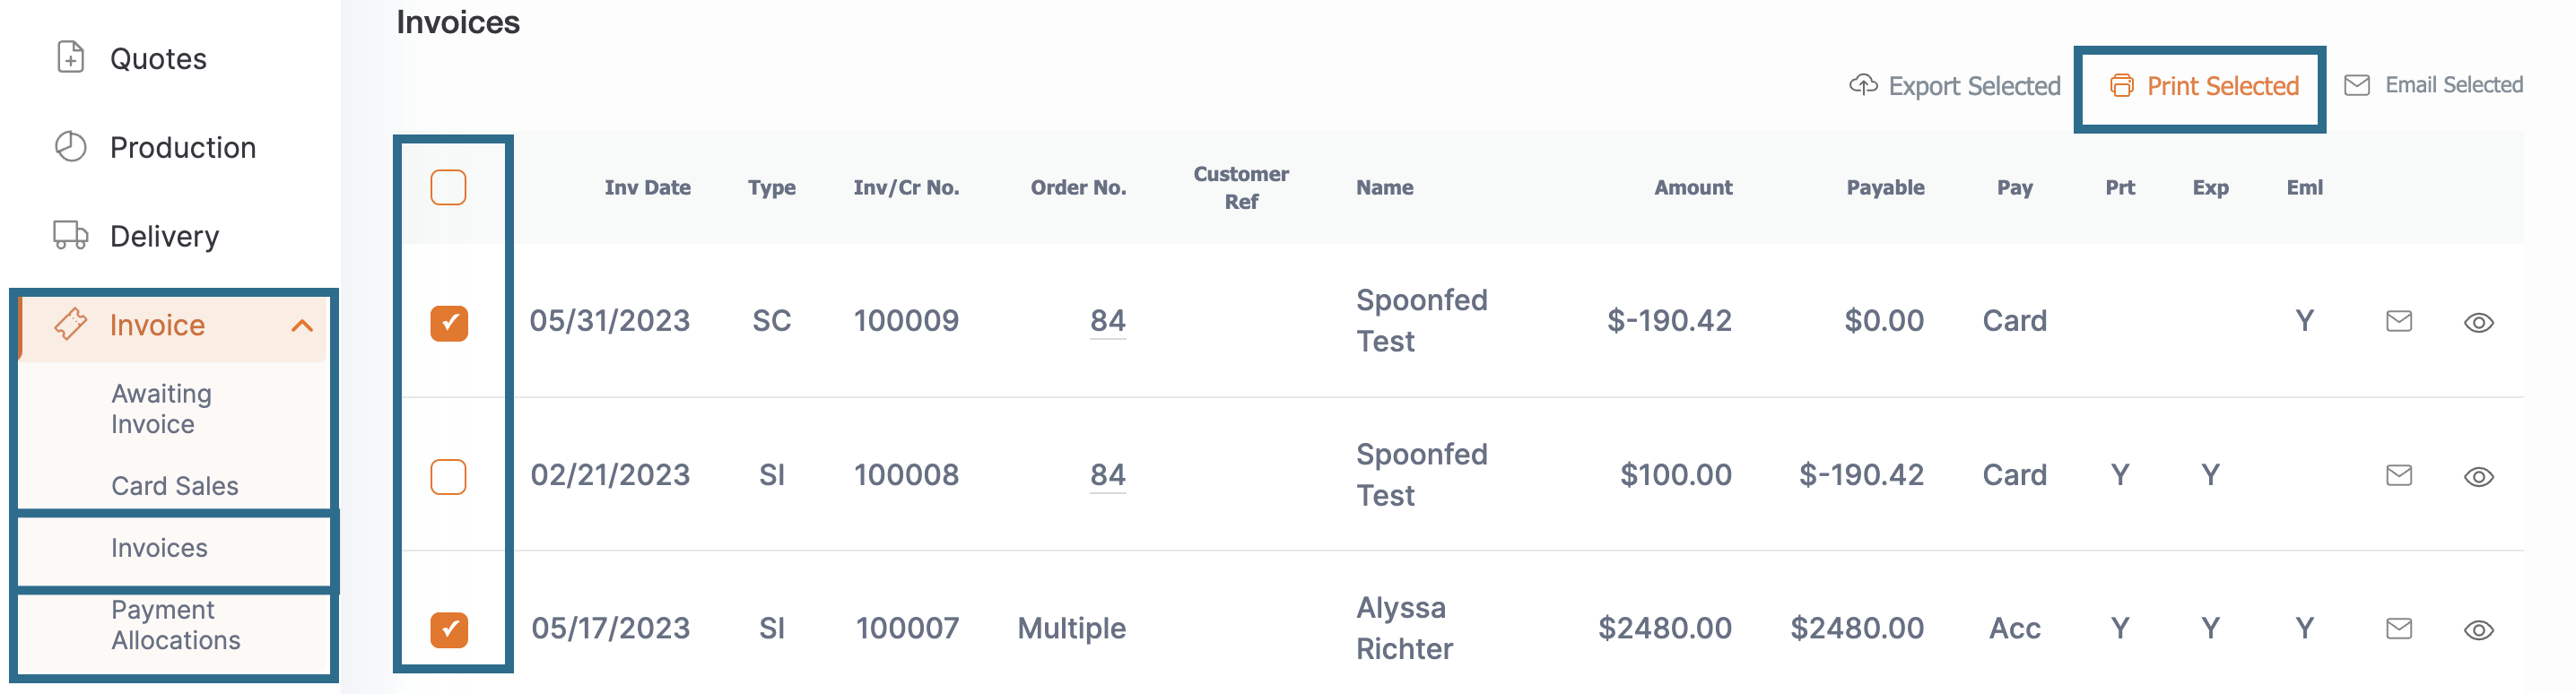The image size is (2576, 694).
Task: Sort by the Inv Date column header
Action: point(647,187)
